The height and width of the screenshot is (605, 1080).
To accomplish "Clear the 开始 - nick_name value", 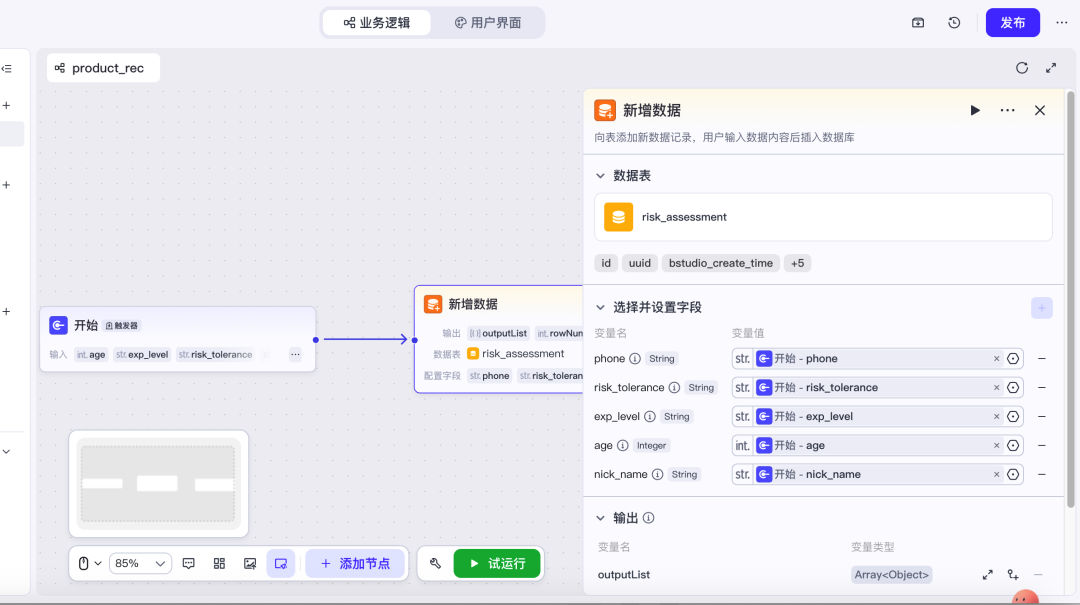I will (x=996, y=474).
